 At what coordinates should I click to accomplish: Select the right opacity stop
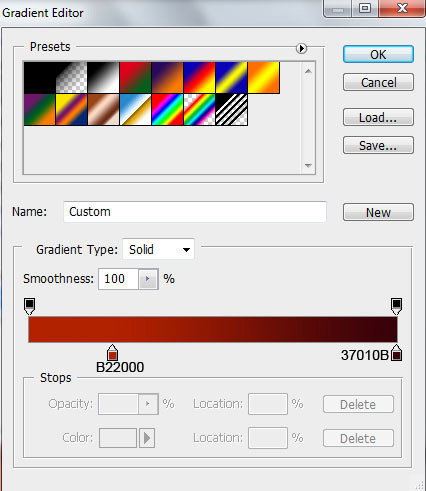pos(396,306)
